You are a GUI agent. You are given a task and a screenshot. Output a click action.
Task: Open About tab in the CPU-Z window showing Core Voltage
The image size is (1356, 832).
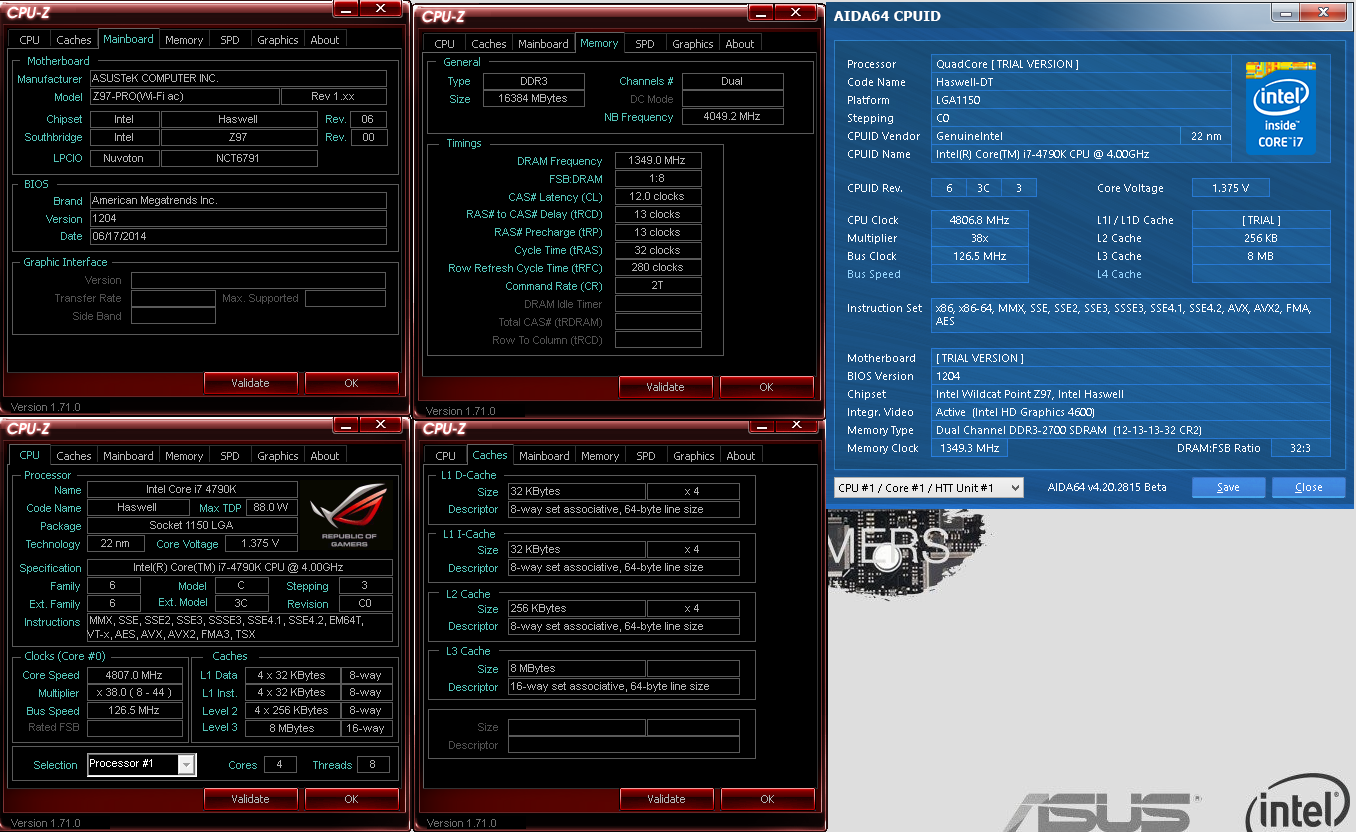[325, 456]
